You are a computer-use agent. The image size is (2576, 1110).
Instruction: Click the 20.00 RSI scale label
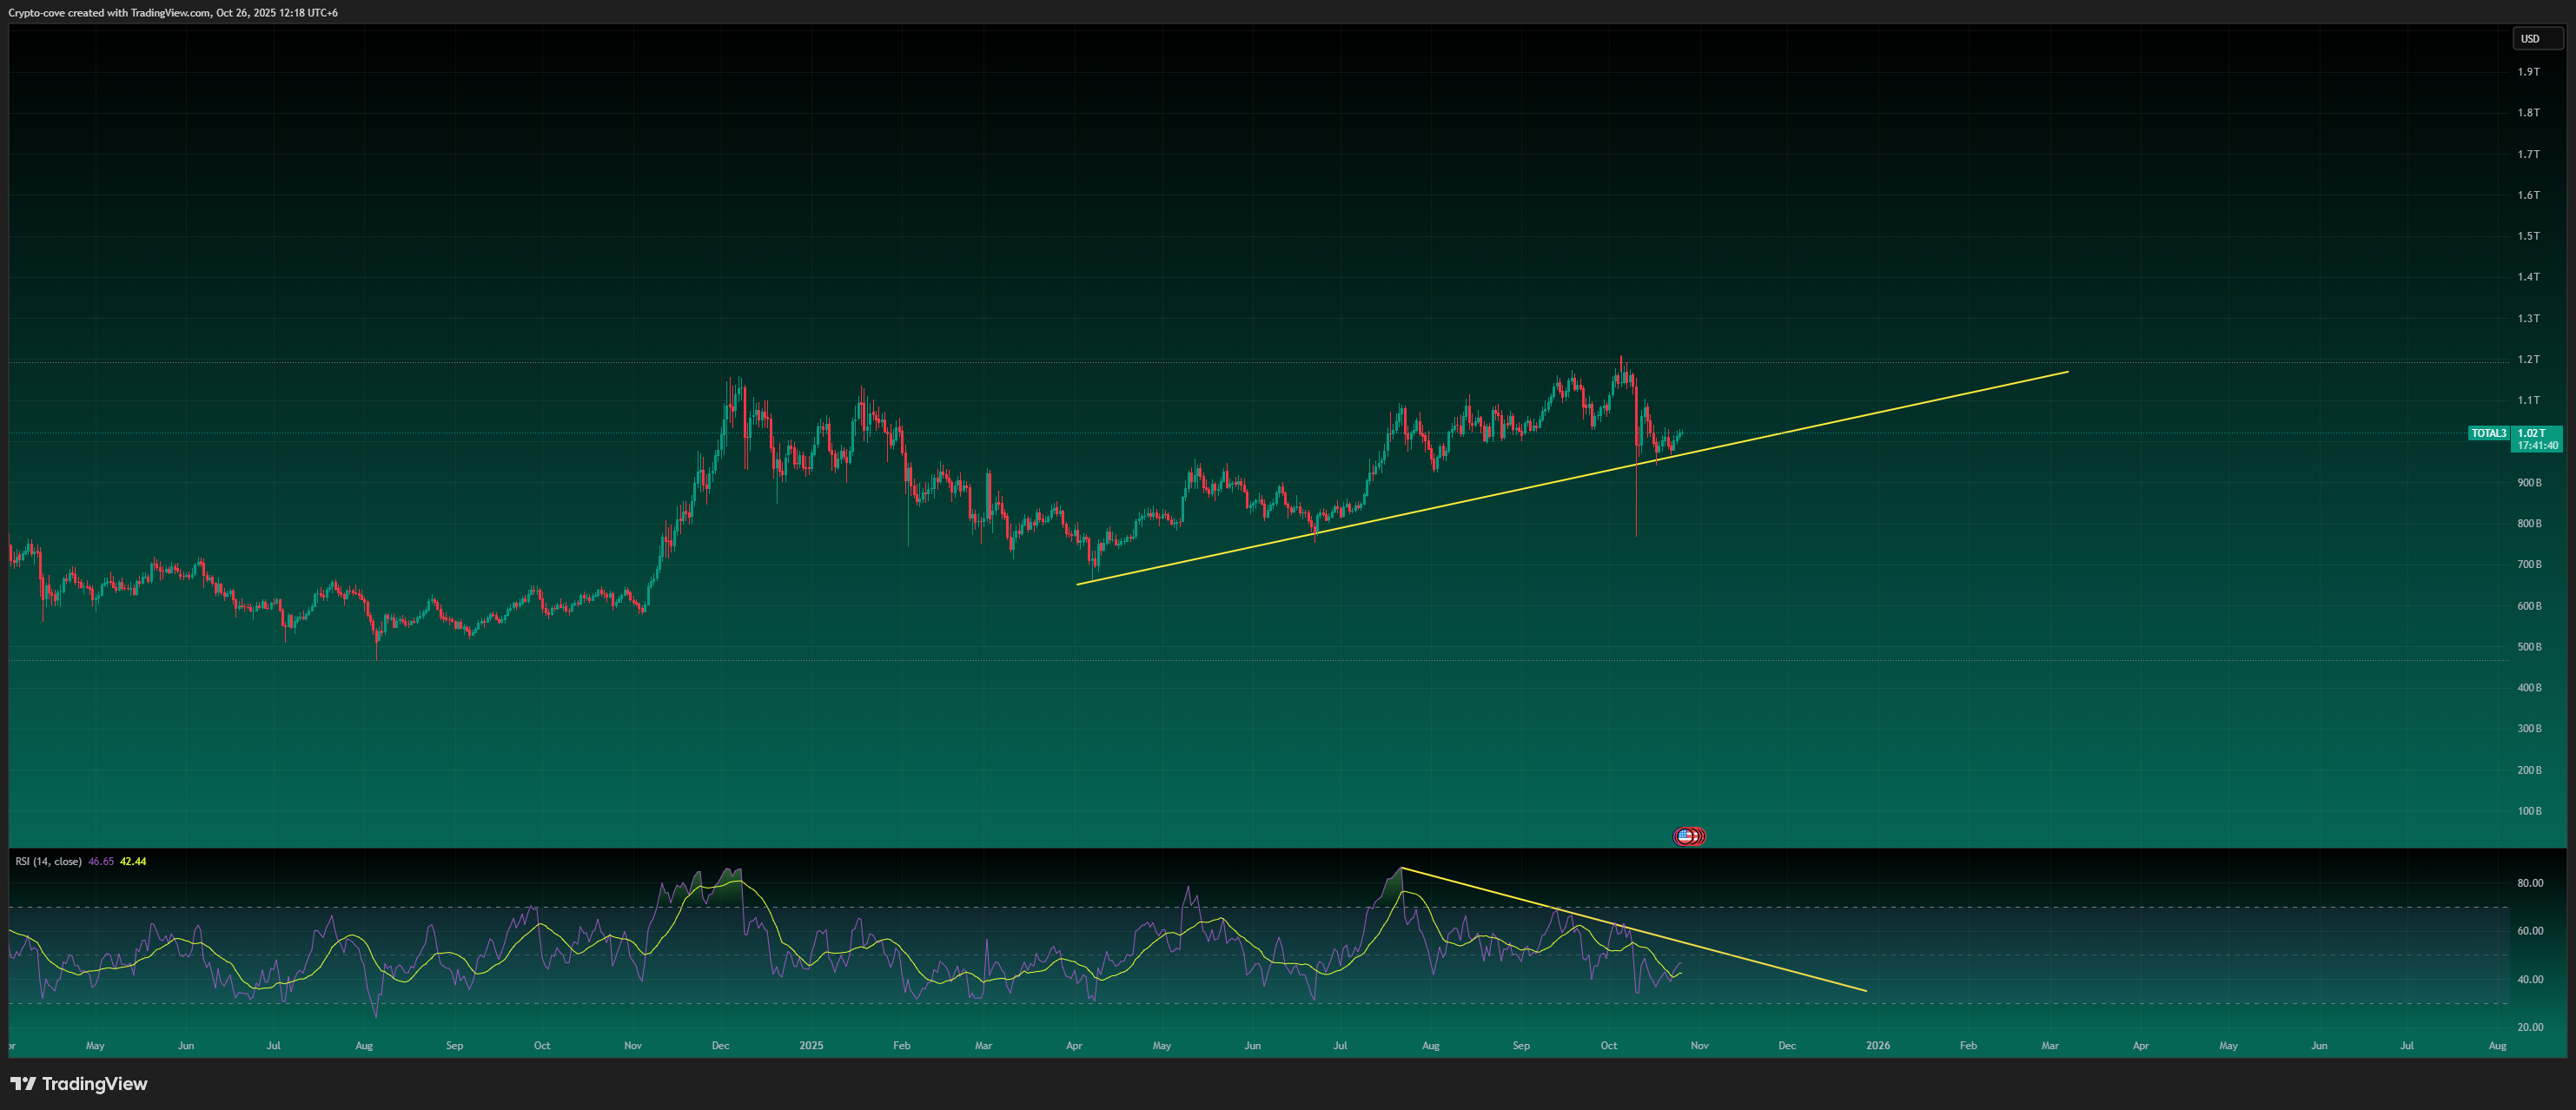pyautogui.click(x=2530, y=1027)
